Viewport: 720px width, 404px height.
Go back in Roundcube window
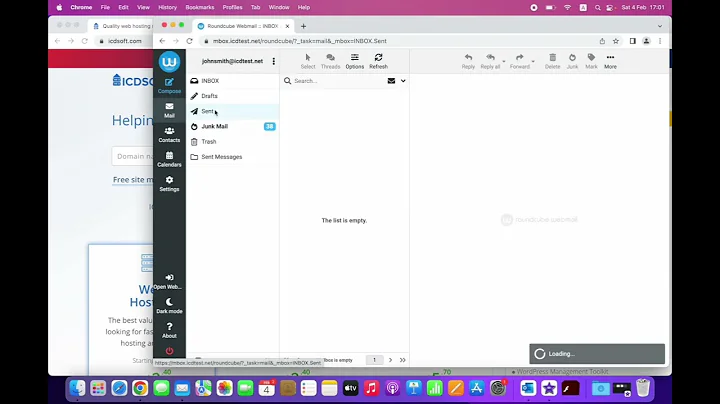pos(162,41)
